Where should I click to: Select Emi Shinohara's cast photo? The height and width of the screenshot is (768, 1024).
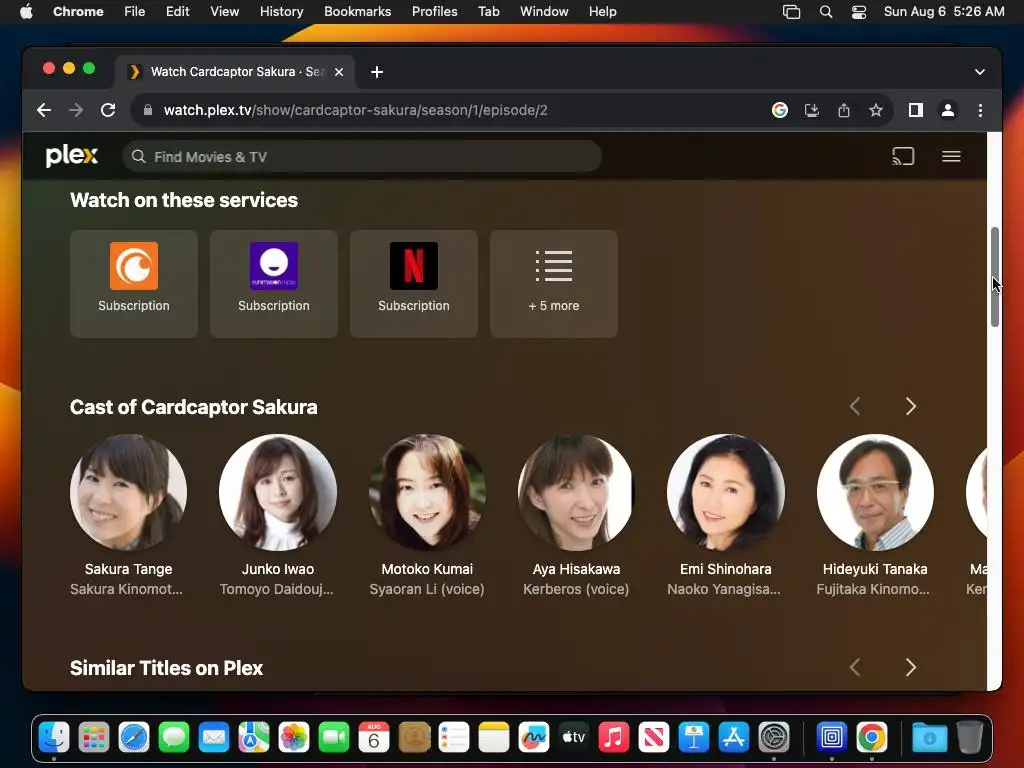[x=726, y=492]
